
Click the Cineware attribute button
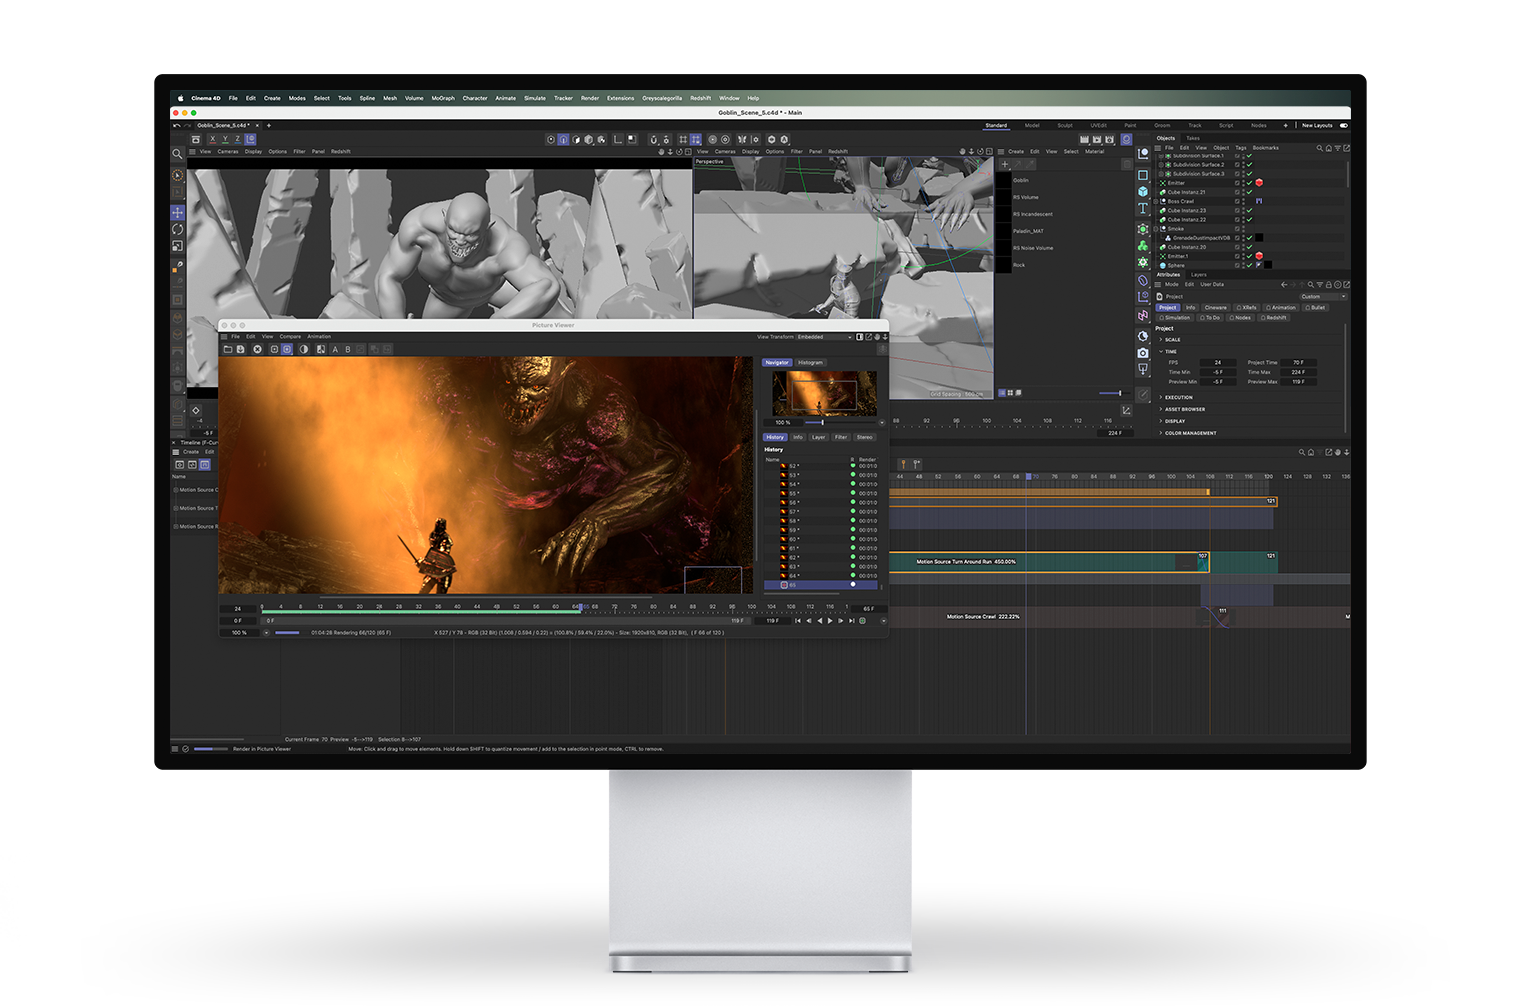1215,308
